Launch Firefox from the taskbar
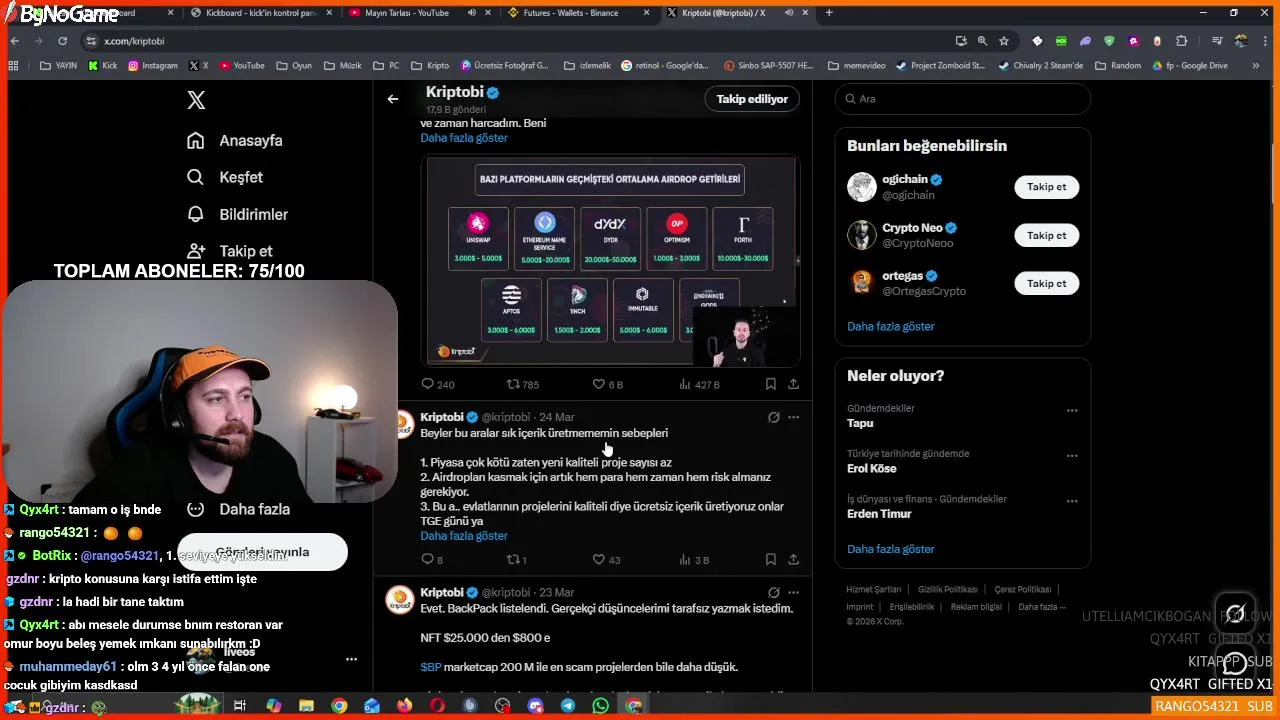 404,706
